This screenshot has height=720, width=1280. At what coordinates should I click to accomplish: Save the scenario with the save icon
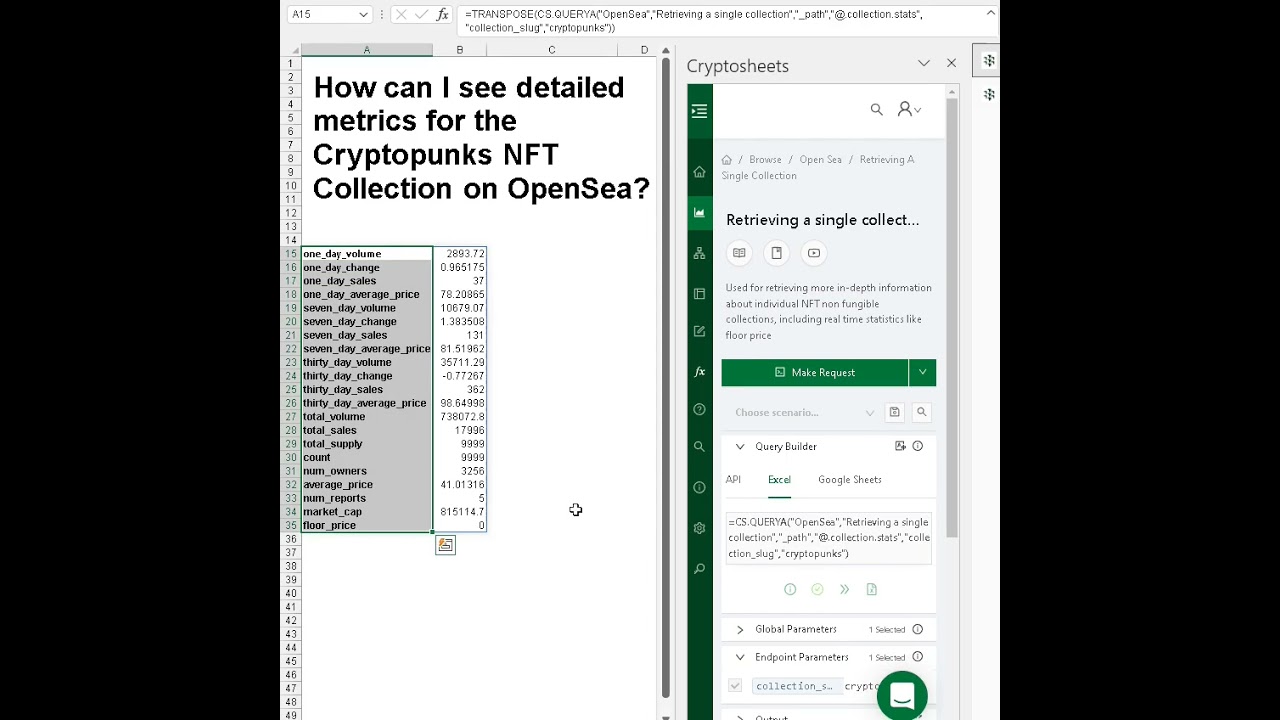point(894,412)
